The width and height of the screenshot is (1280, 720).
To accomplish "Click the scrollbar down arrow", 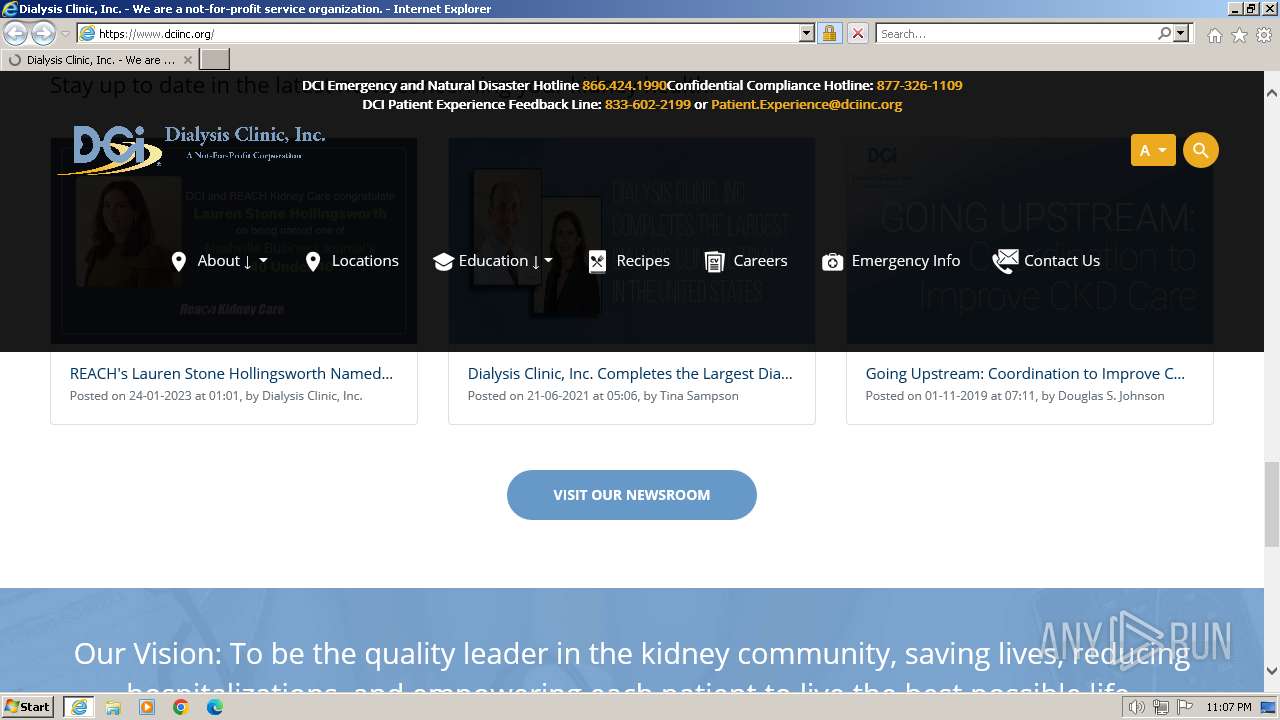I will 1272,671.
